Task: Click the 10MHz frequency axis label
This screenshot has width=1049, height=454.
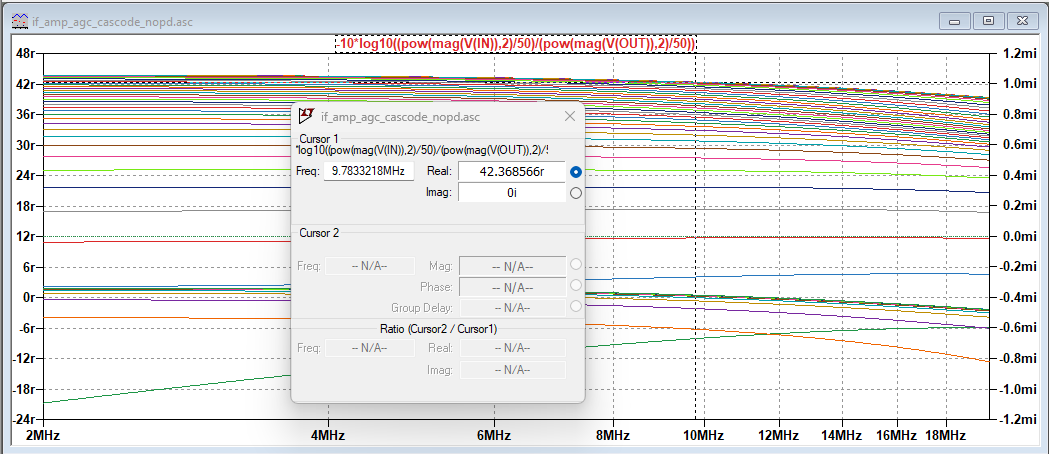Action: pos(704,435)
